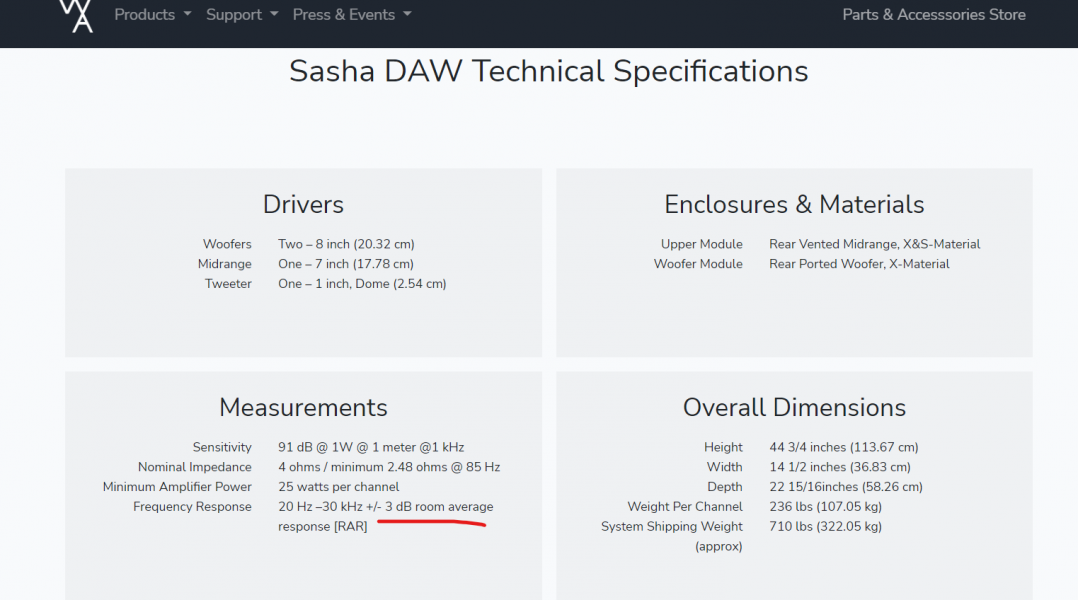Select '710 lbs (322.05 kg)' value

[x=826, y=526]
